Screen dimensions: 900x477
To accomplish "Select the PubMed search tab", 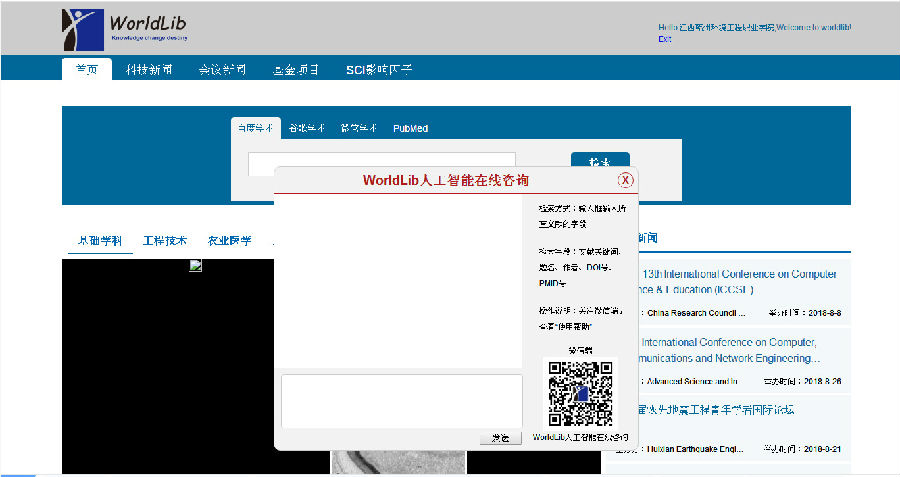I will click(410, 129).
